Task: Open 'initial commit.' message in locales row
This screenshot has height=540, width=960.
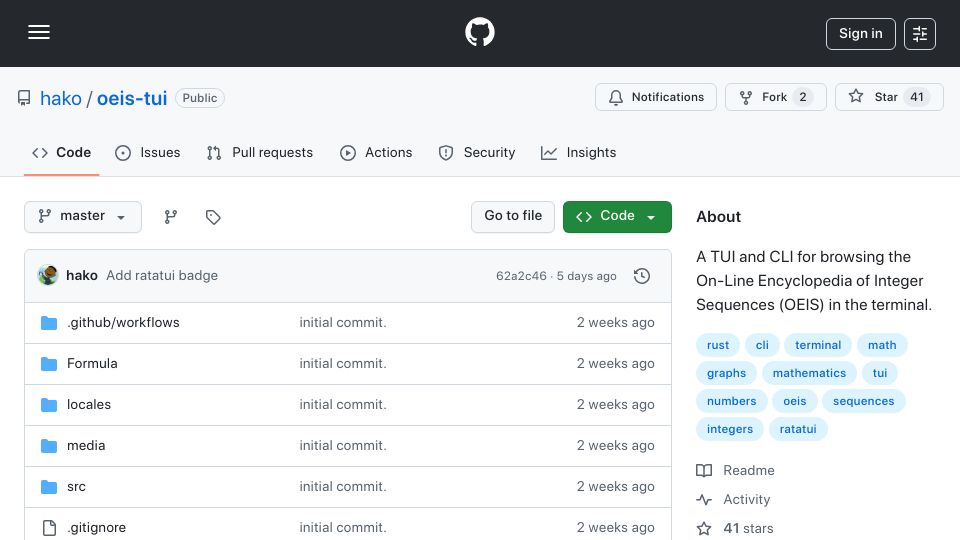Action: click(x=343, y=405)
